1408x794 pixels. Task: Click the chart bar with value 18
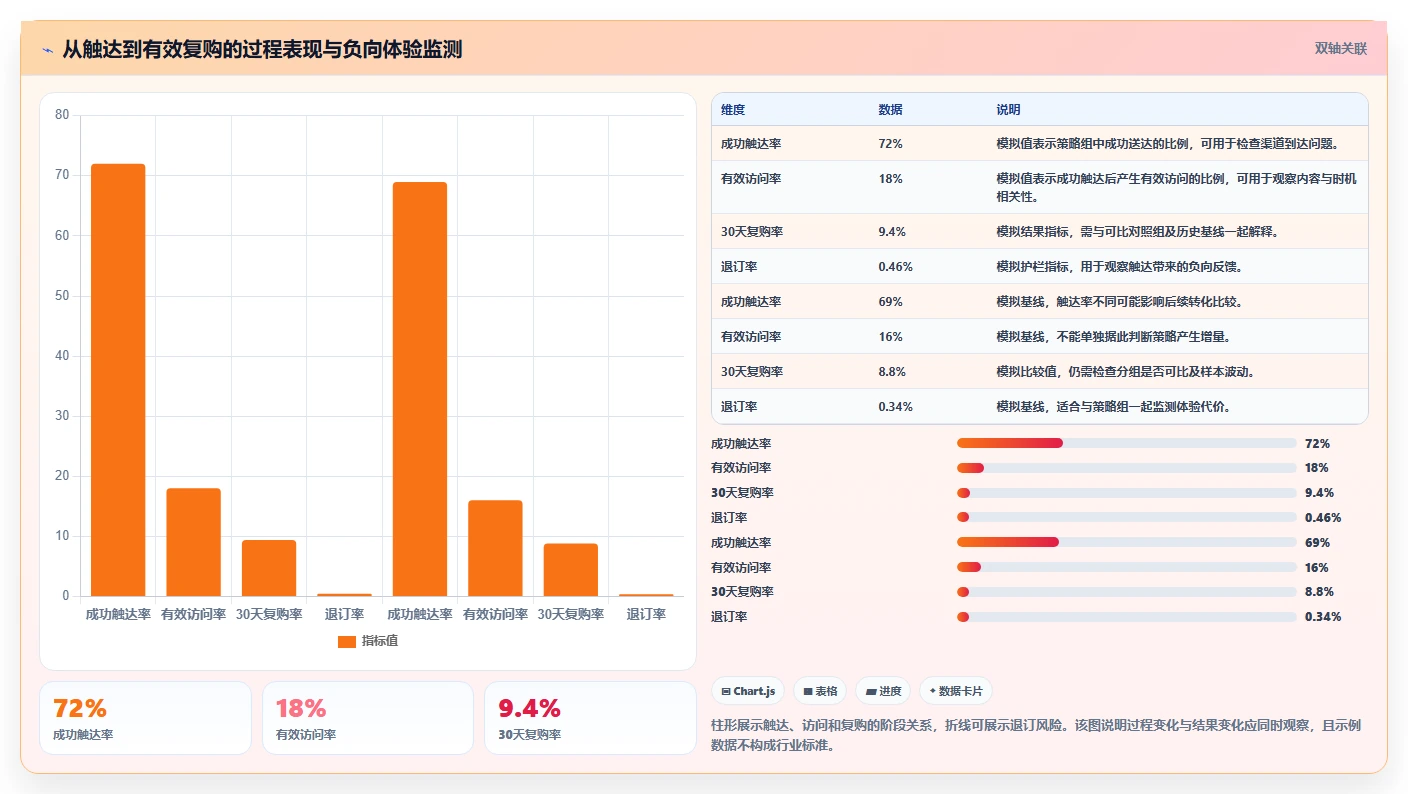(x=193, y=542)
